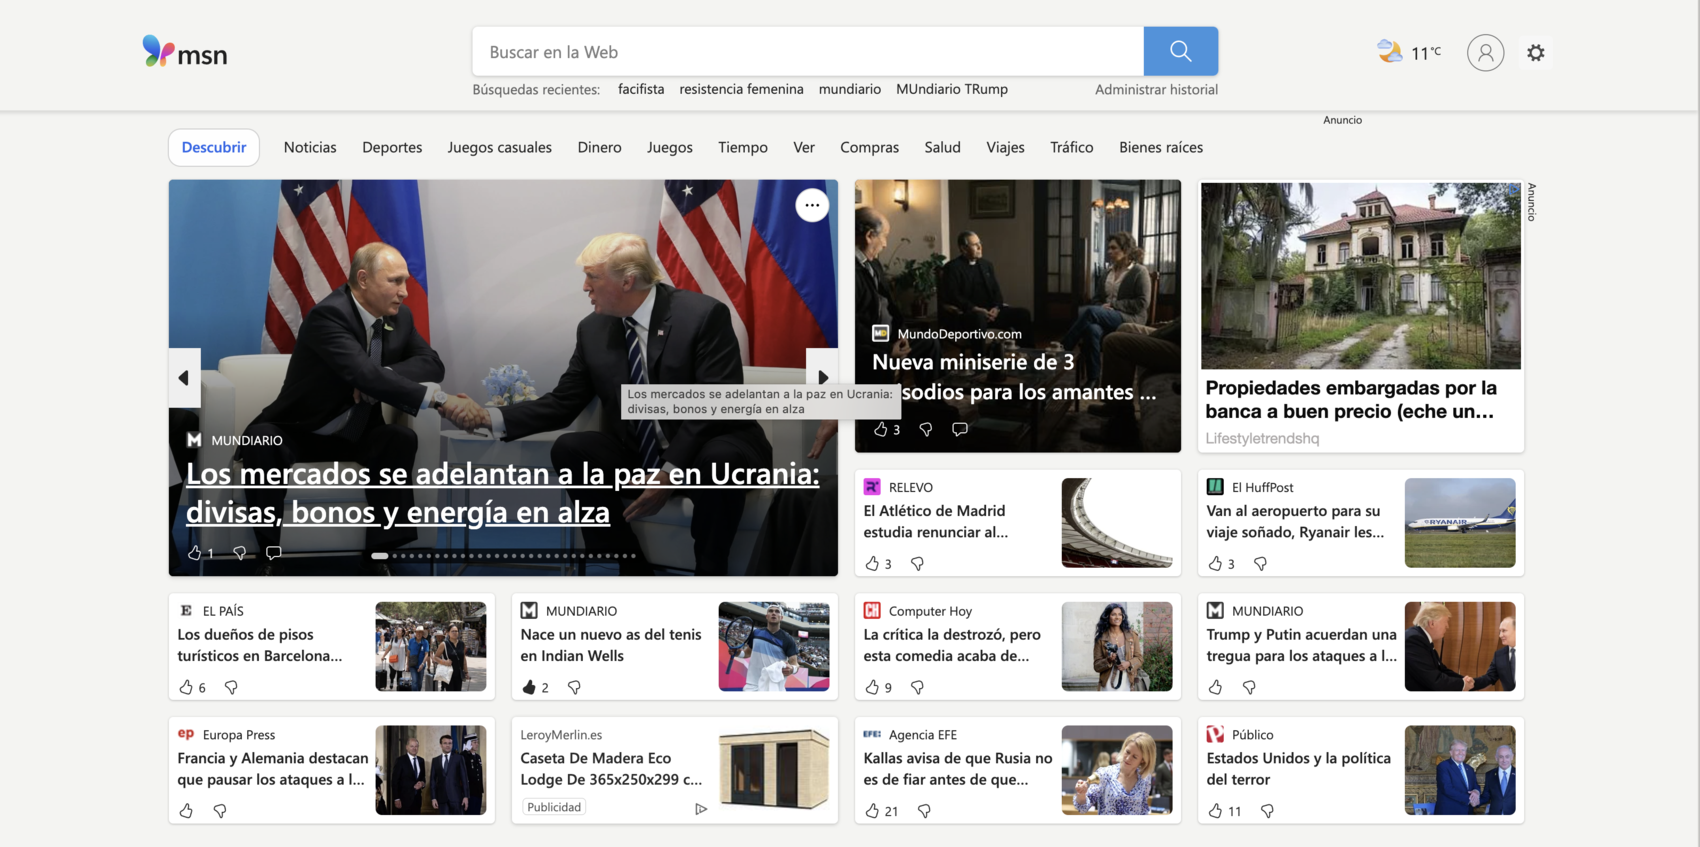
Task: Open the Ryanair plane thumbnail
Action: coord(1460,523)
